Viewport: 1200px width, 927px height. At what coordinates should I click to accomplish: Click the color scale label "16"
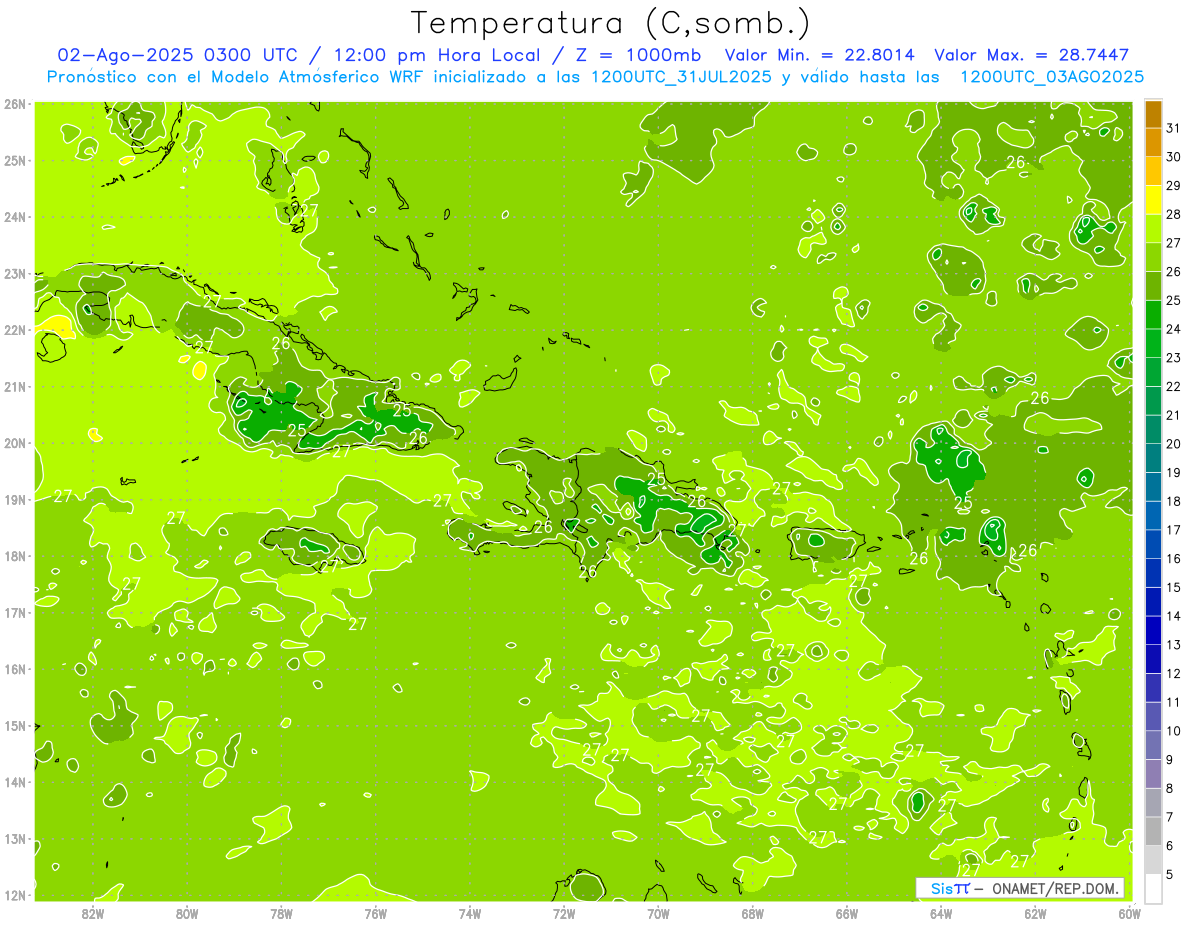[1174, 558]
